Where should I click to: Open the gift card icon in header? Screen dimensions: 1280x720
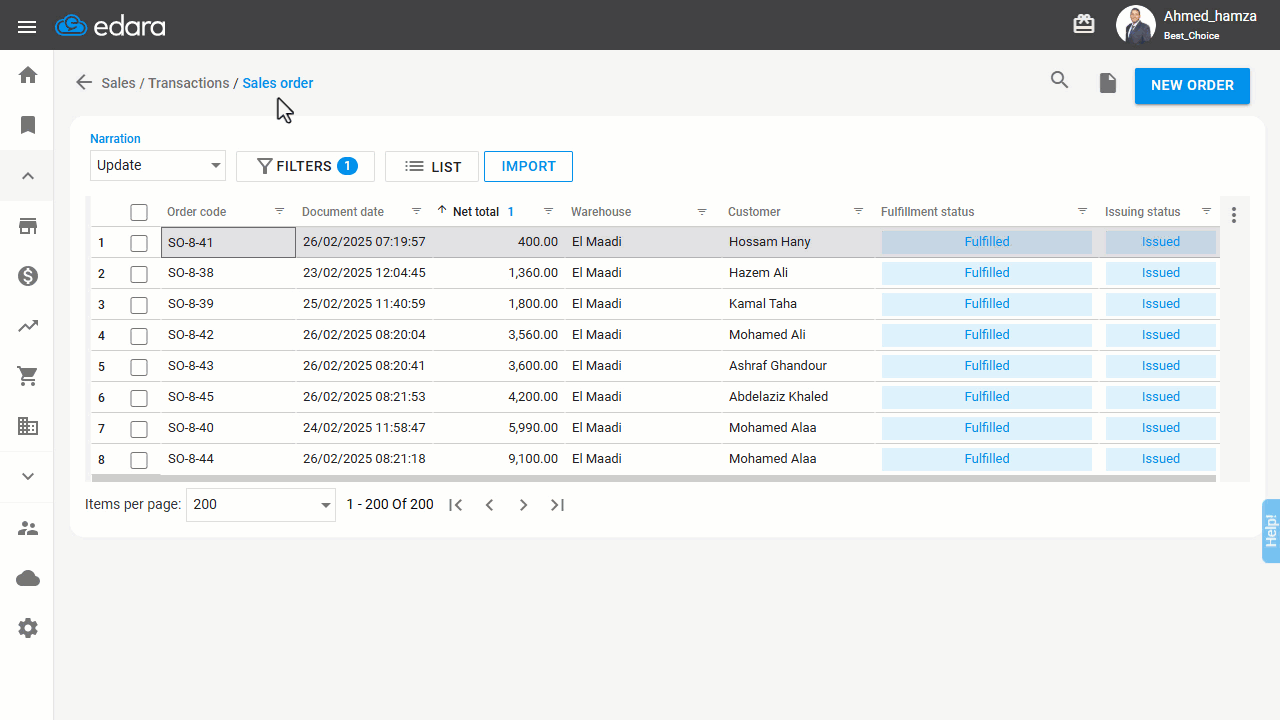point(1084,25)
